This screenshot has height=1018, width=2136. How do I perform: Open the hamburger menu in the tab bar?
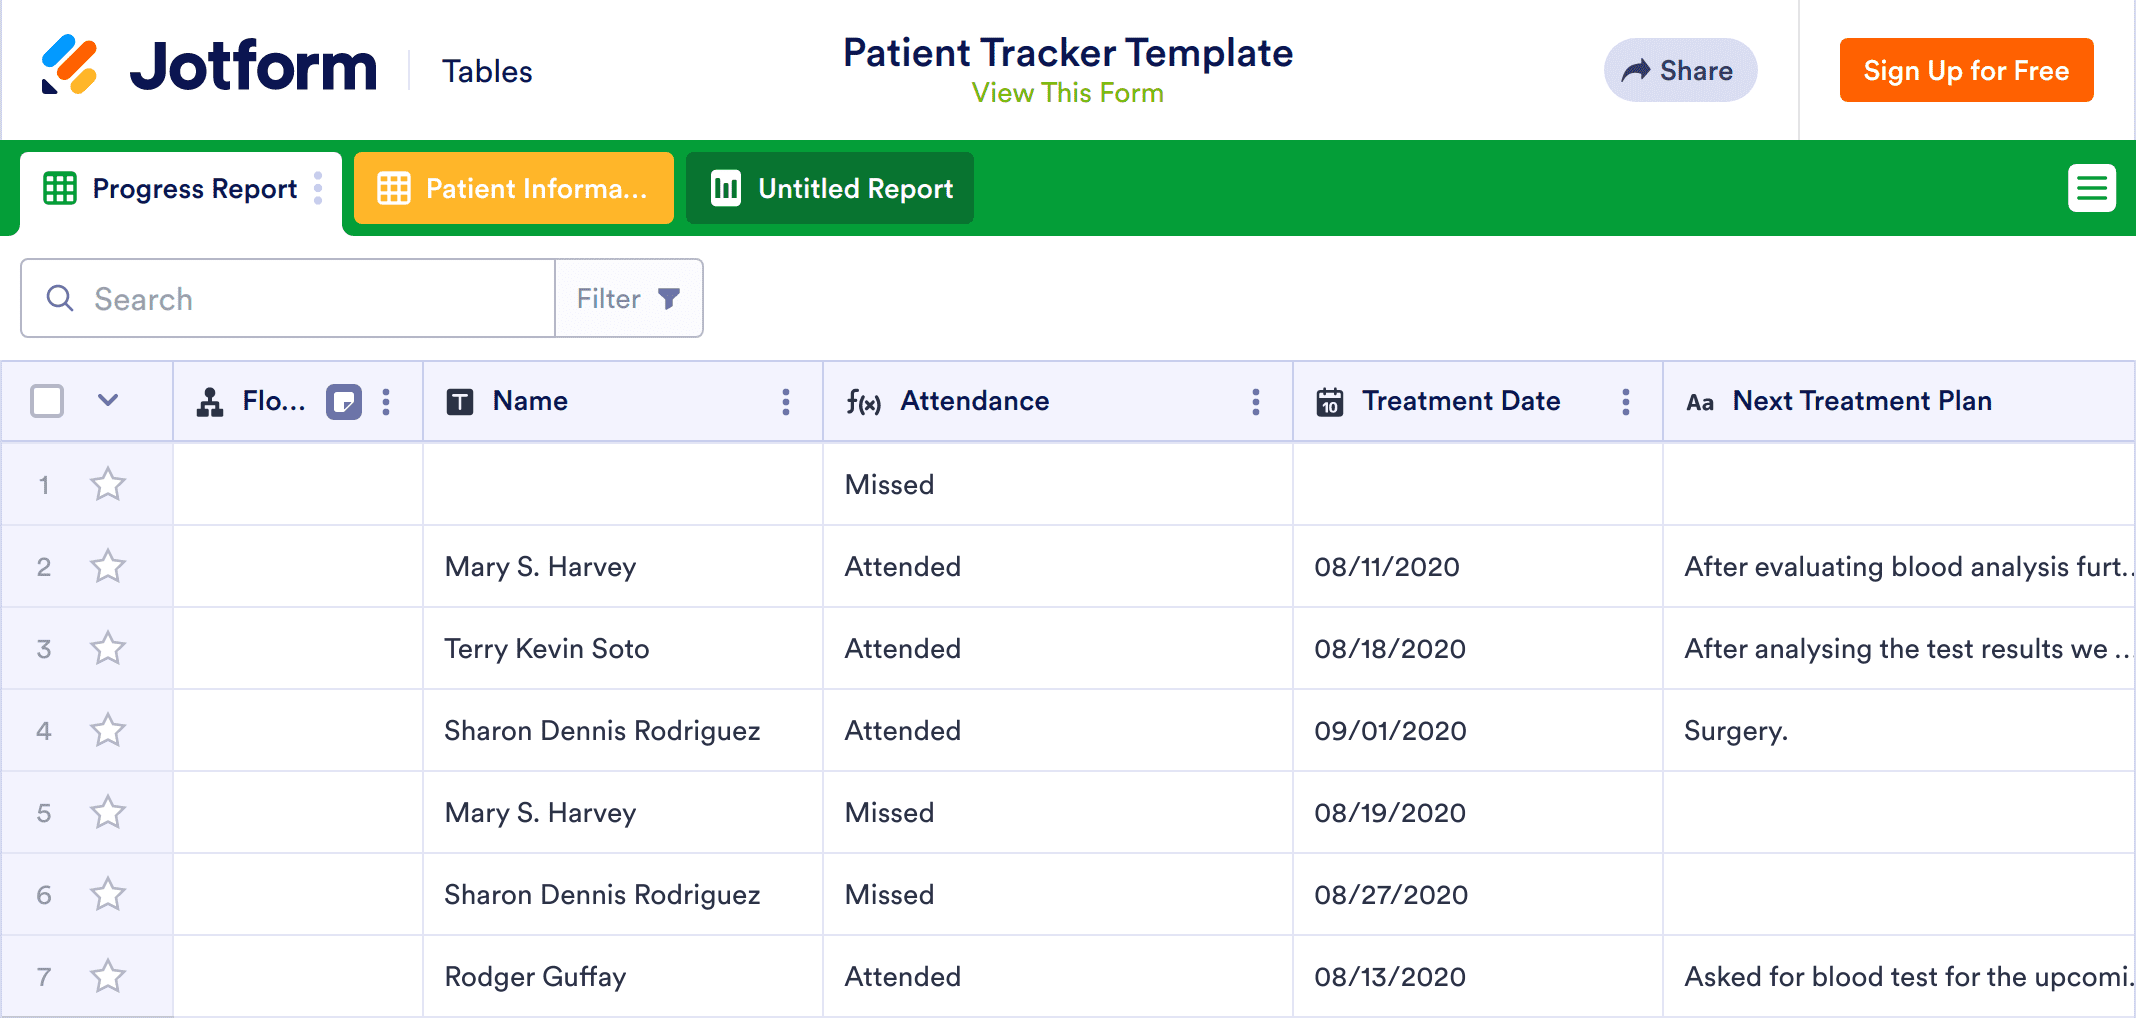click(2091, 188)
